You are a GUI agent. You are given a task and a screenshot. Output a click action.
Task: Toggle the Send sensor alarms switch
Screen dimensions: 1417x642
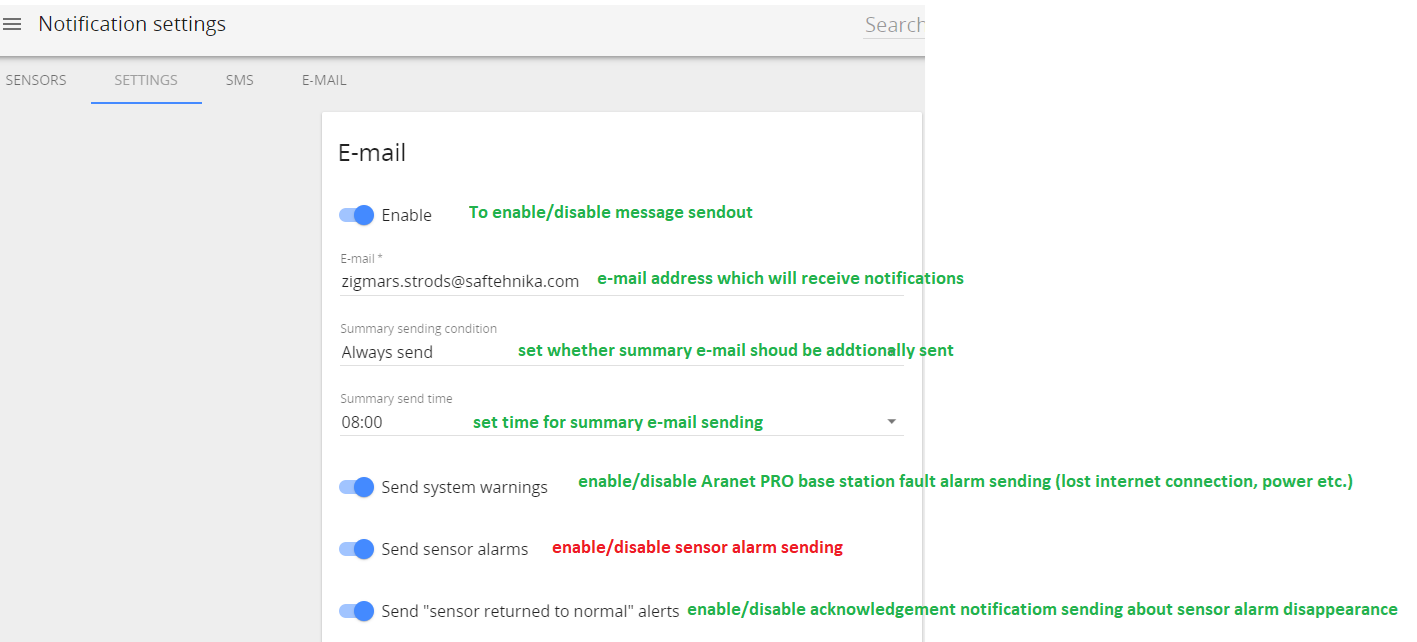[x=356, y=549]
